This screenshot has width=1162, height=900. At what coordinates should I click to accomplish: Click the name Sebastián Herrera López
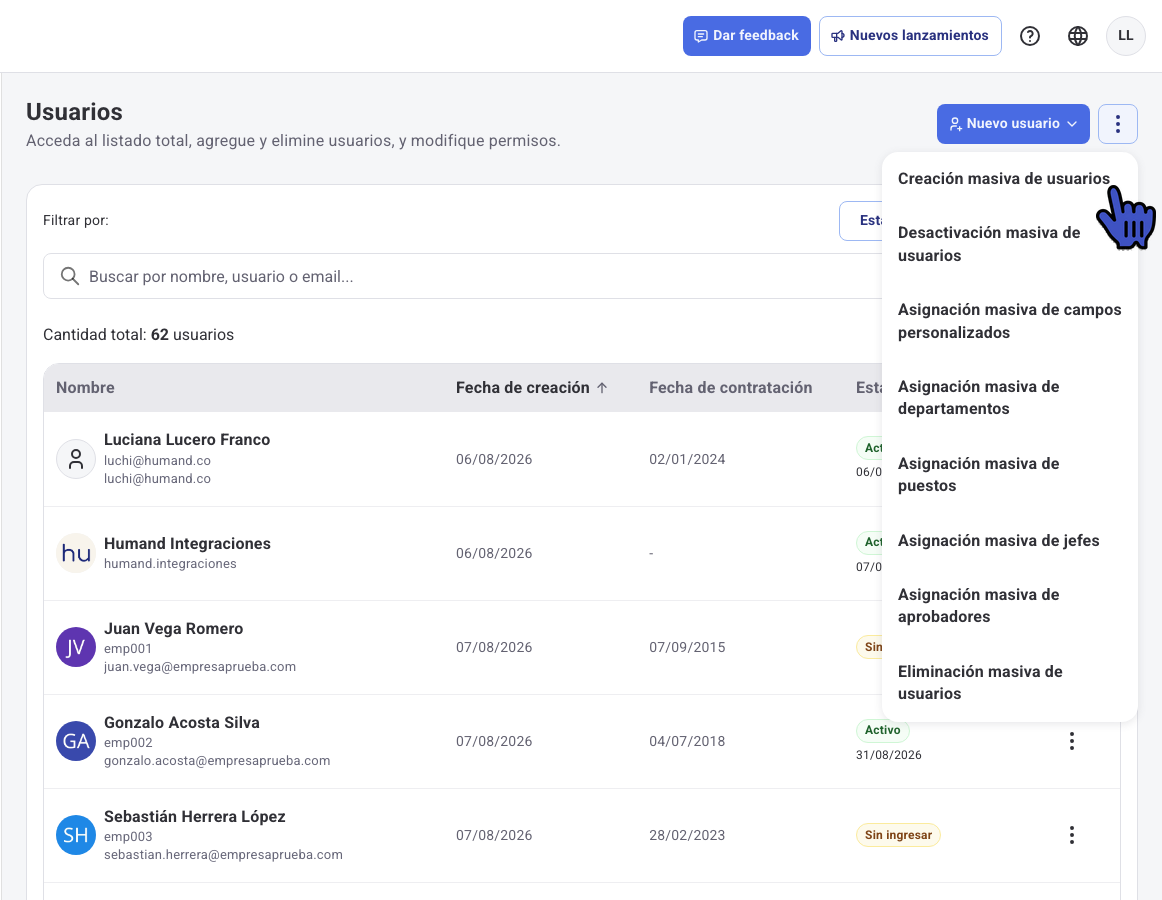195,817
